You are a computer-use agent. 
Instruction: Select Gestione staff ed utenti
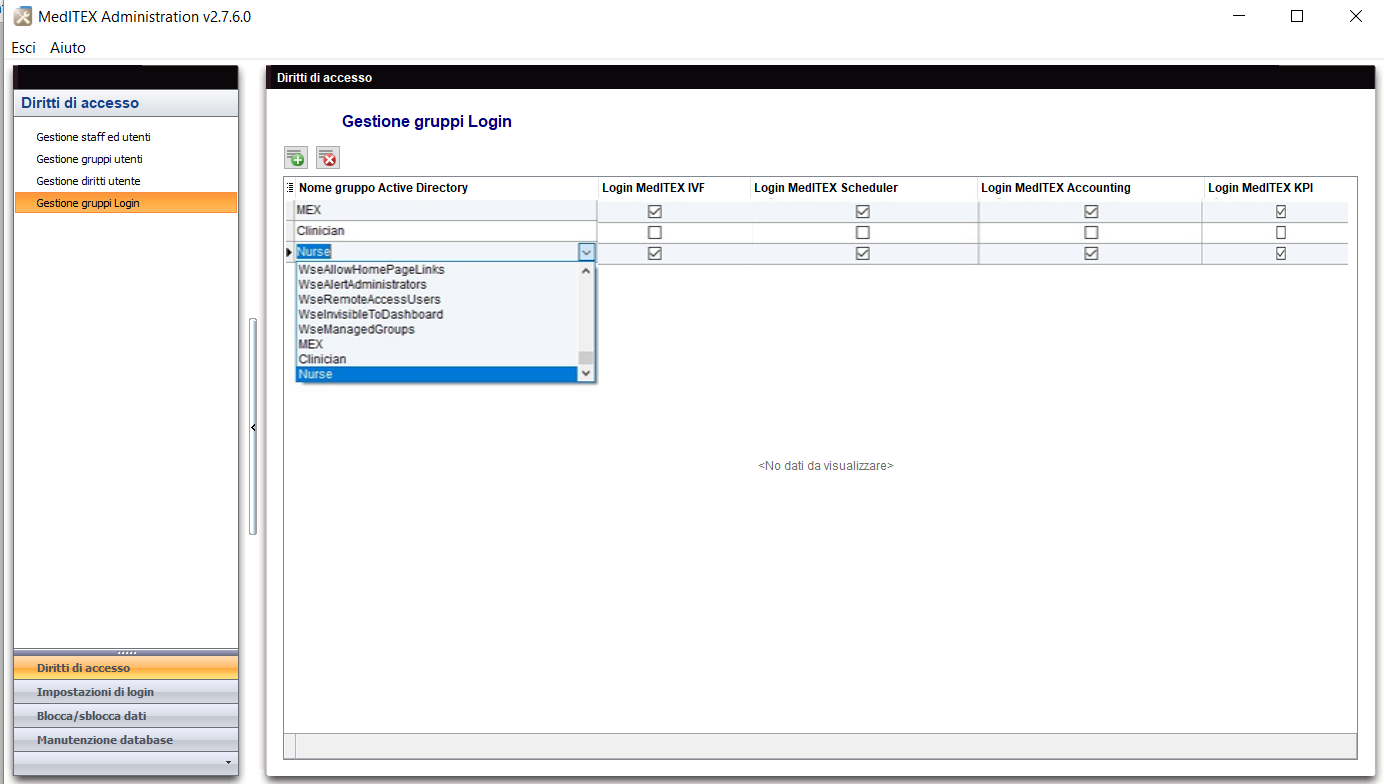tap(93, 137)
